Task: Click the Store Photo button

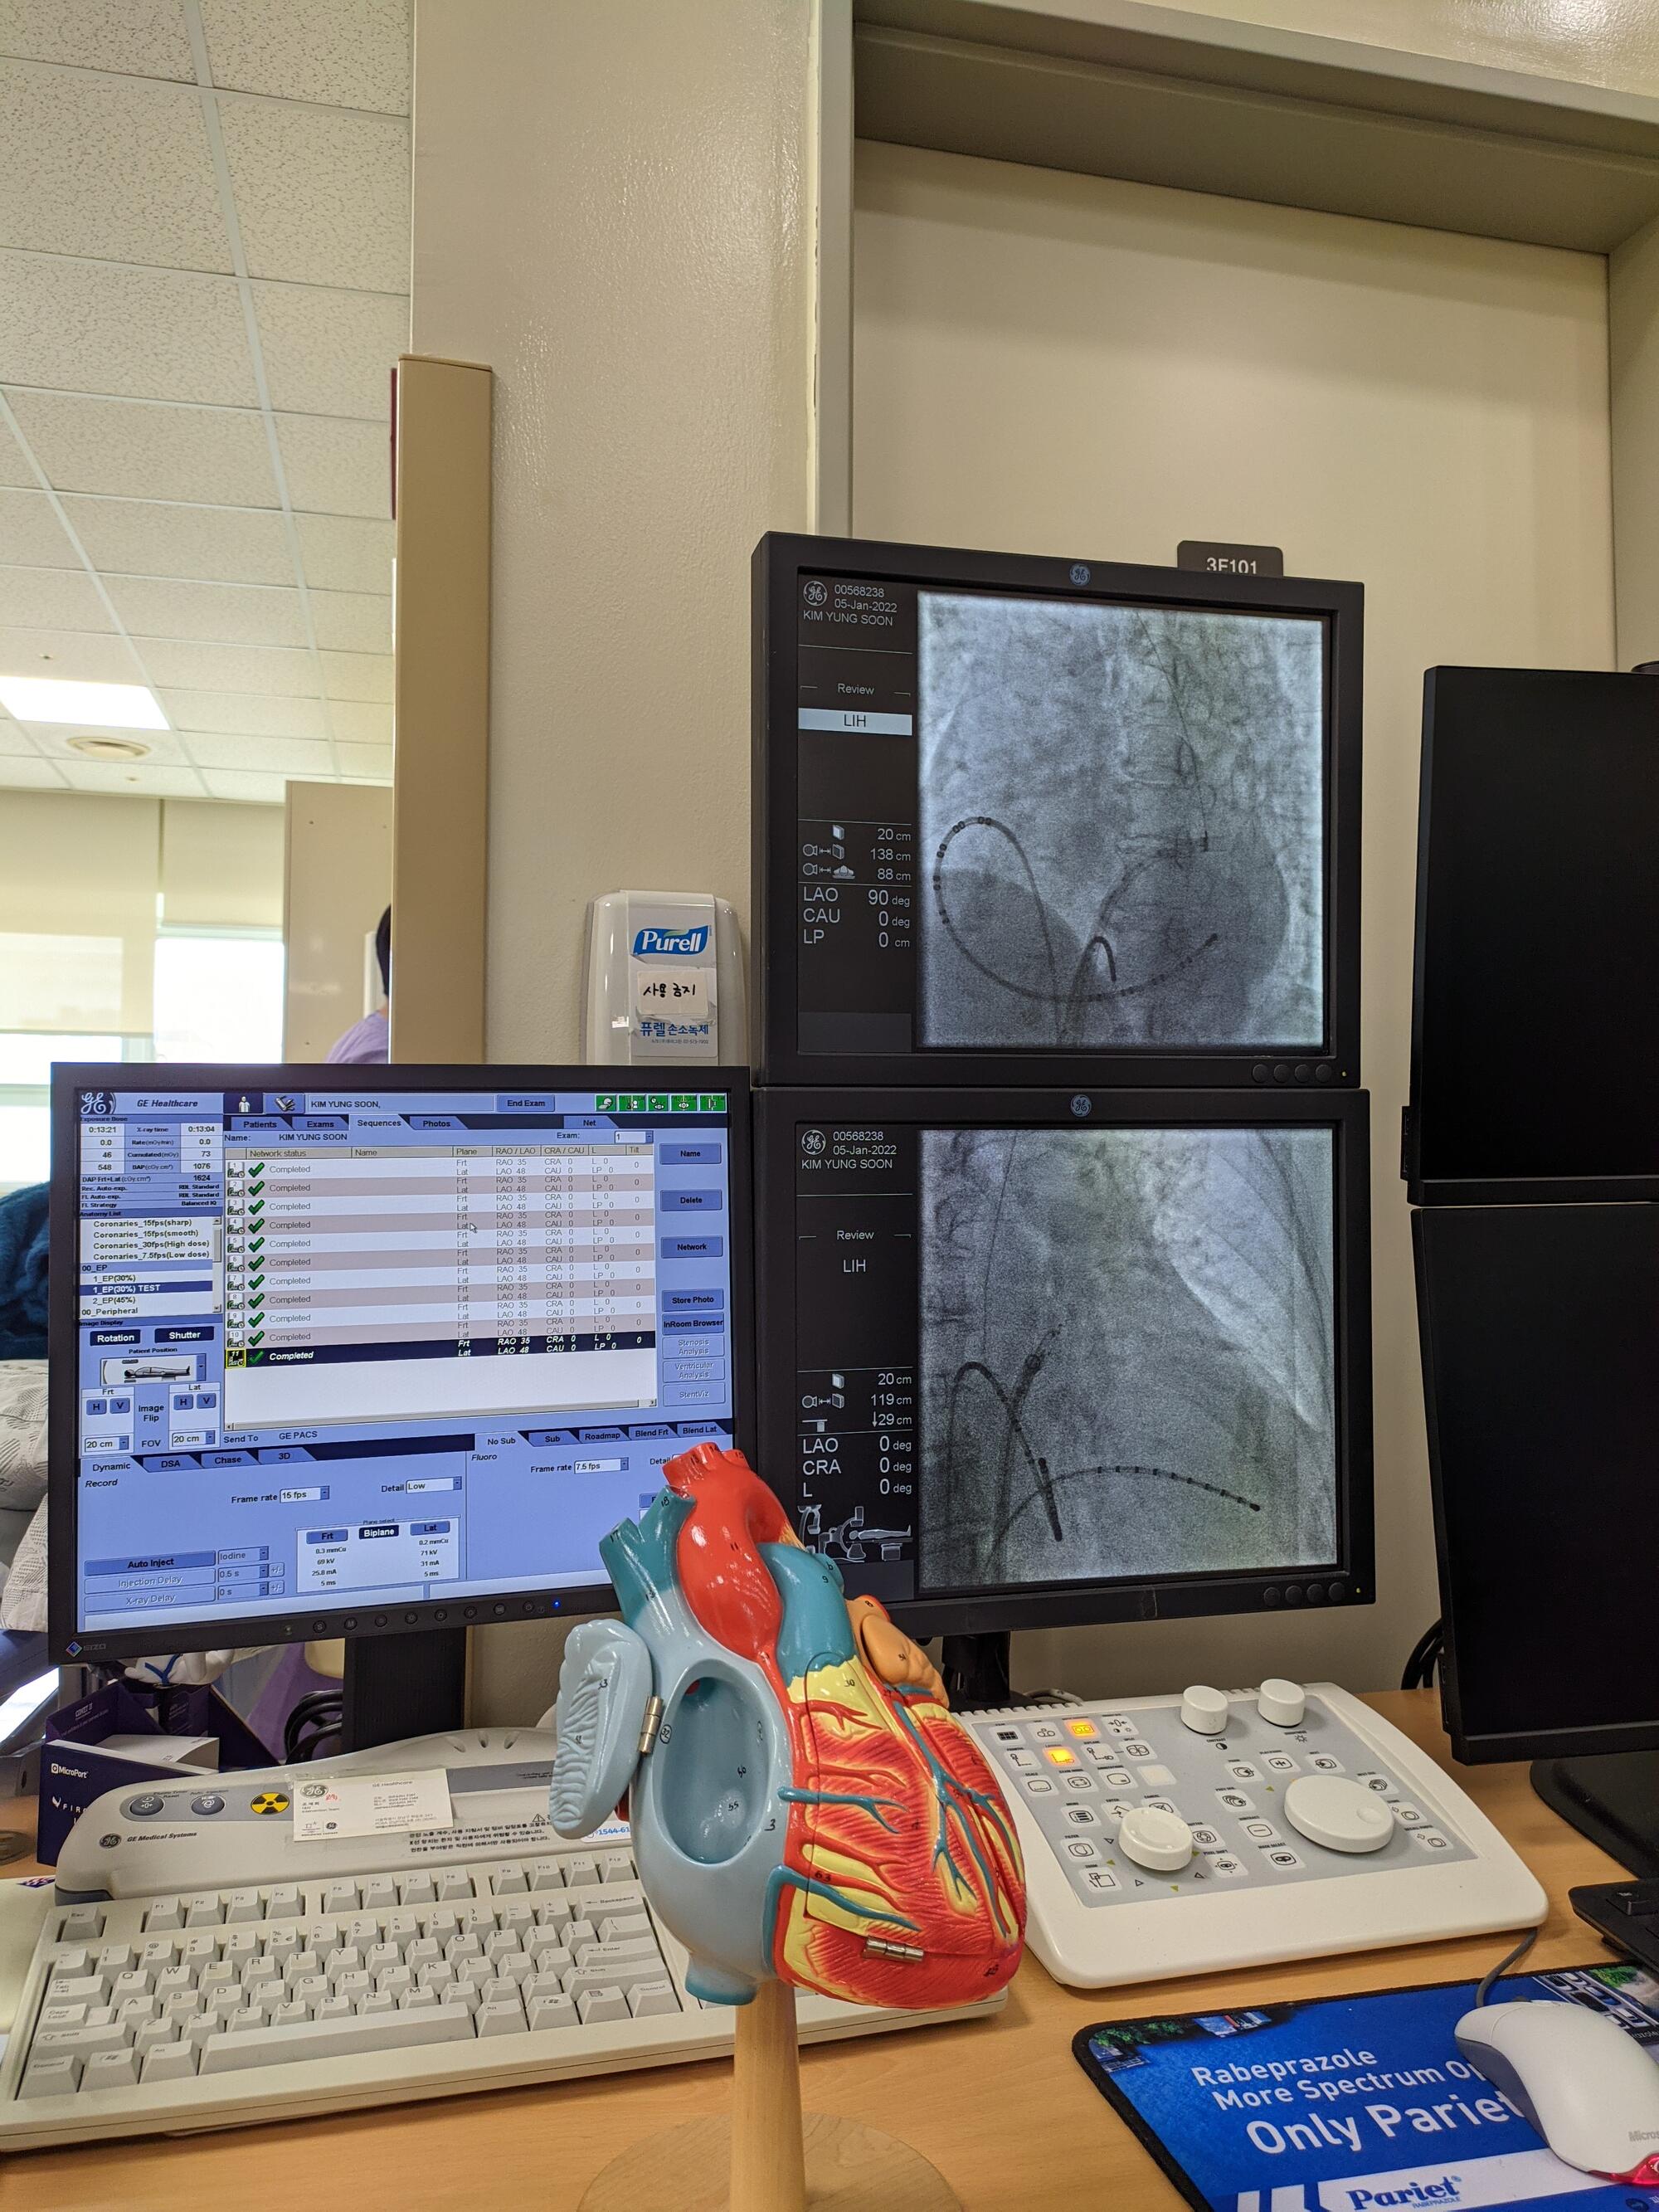Action: tap(692, 1299)
